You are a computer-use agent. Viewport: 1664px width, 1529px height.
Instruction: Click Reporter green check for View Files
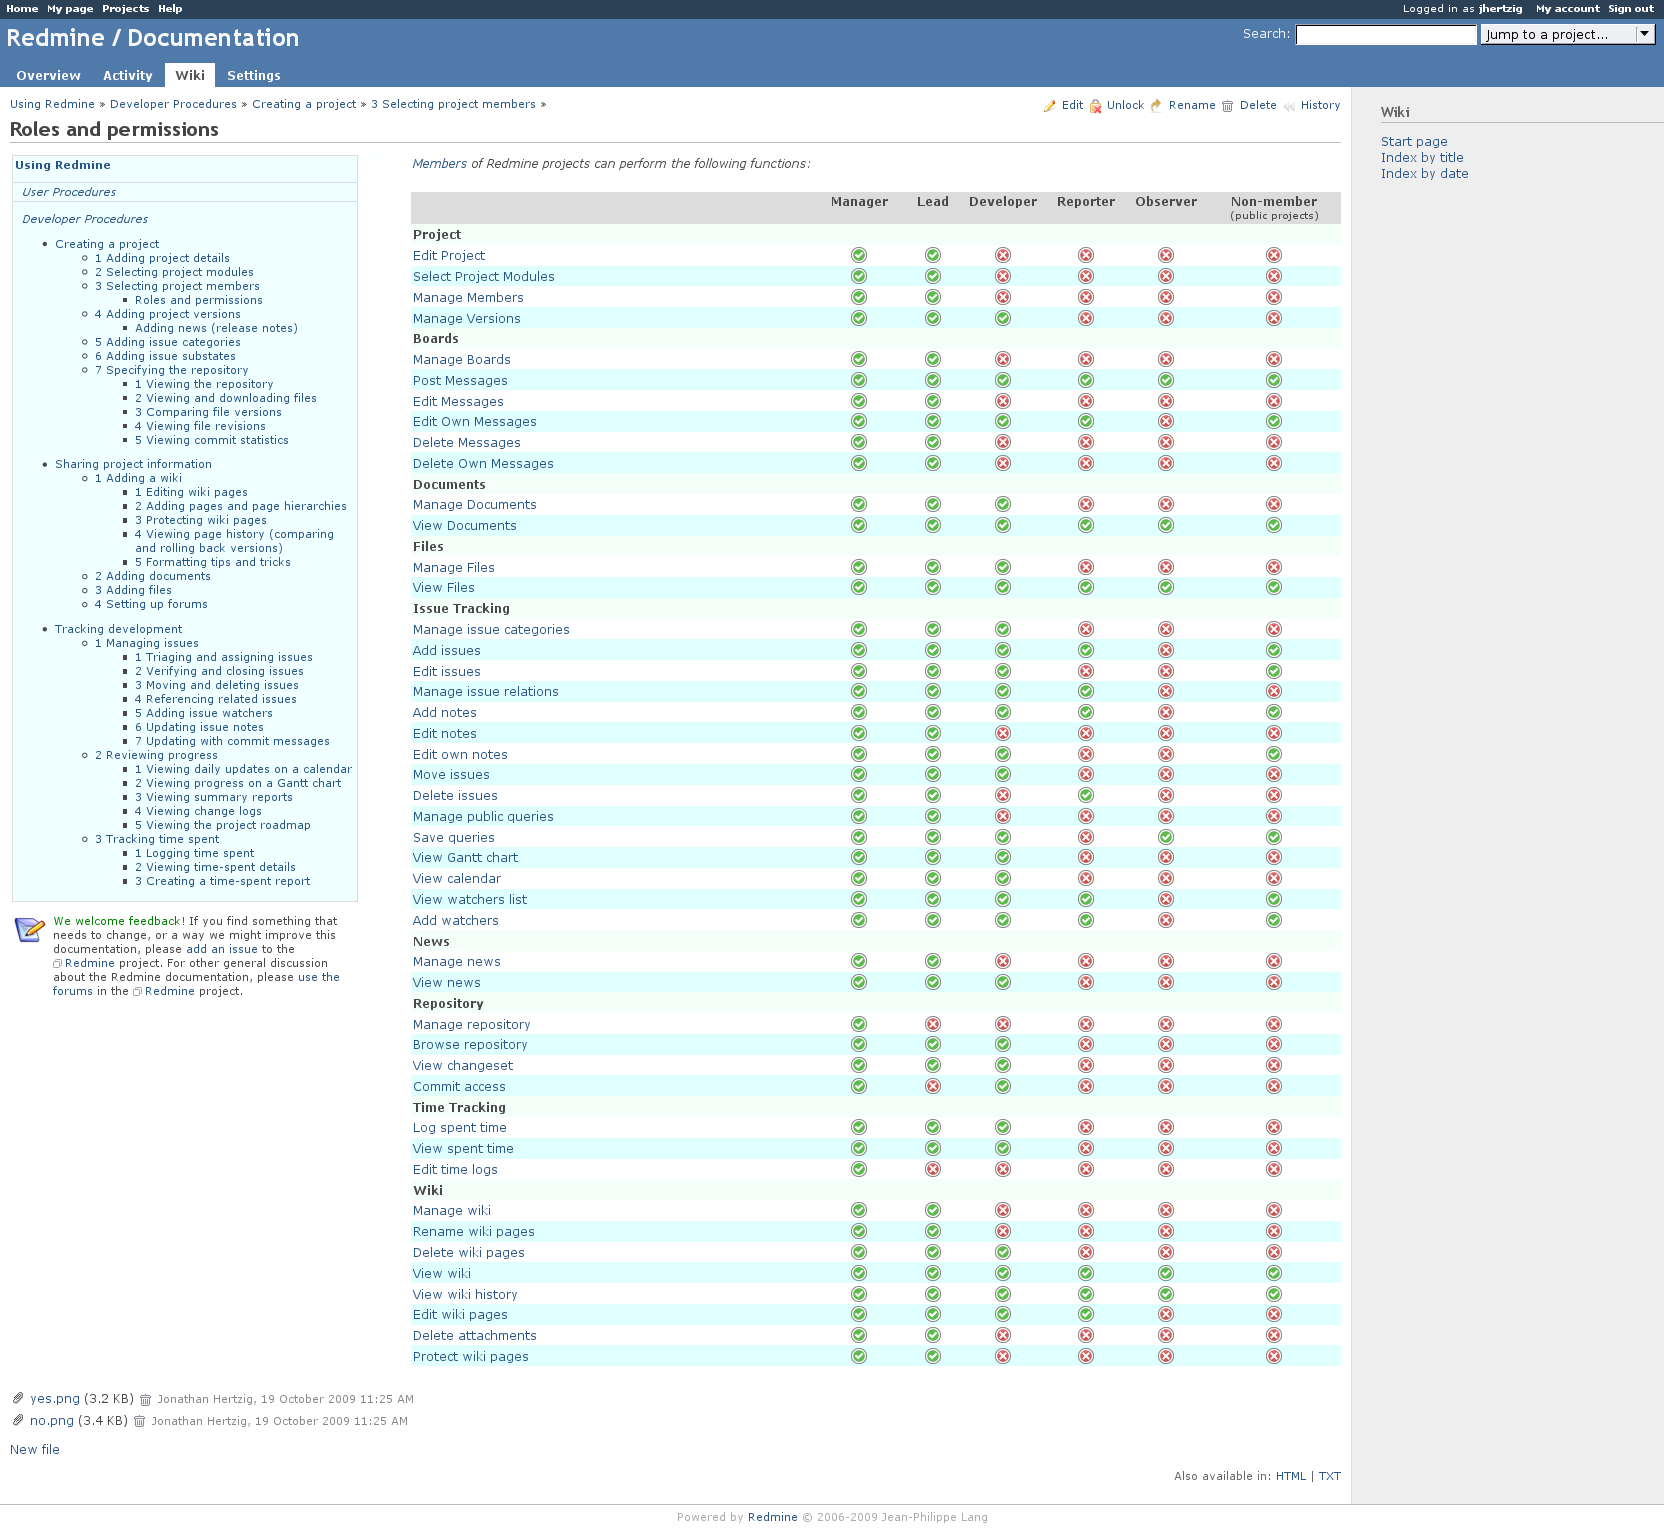tap(1086, 587)
